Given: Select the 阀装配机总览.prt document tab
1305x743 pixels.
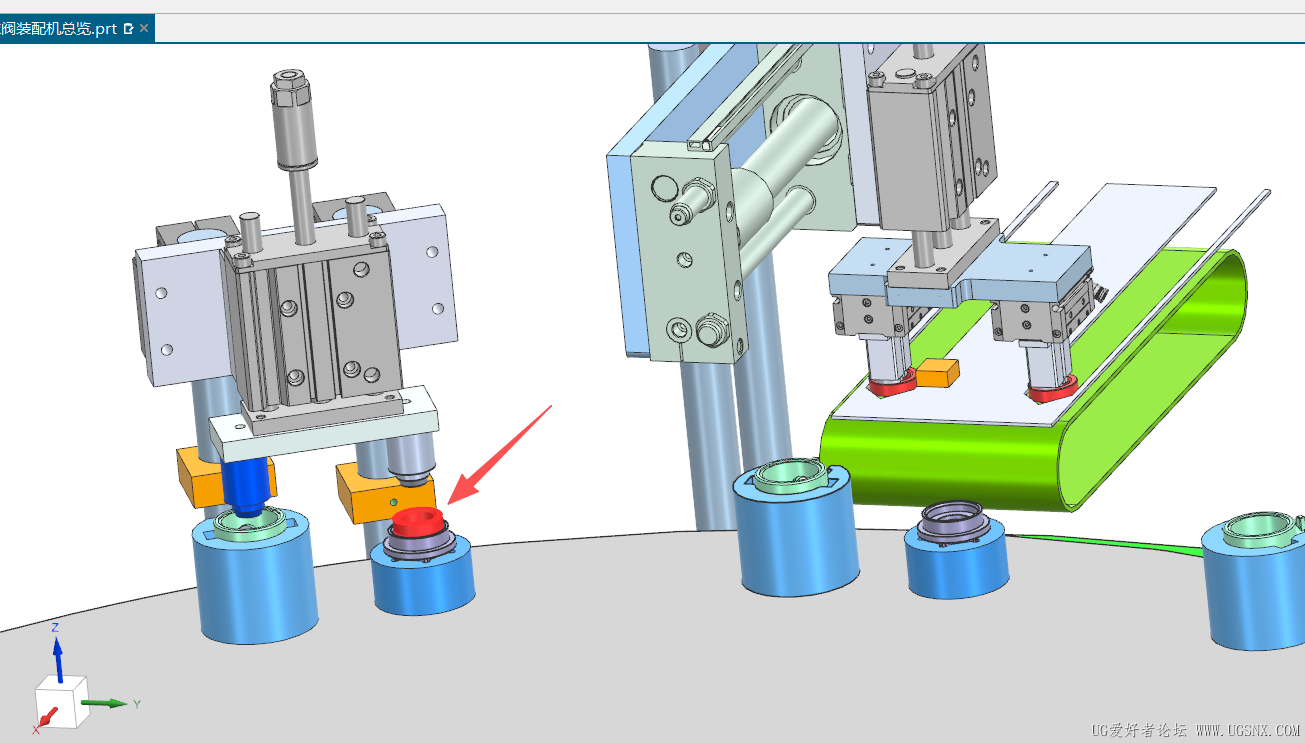Looking at the screenshot, I should click(x=76, y=29).
